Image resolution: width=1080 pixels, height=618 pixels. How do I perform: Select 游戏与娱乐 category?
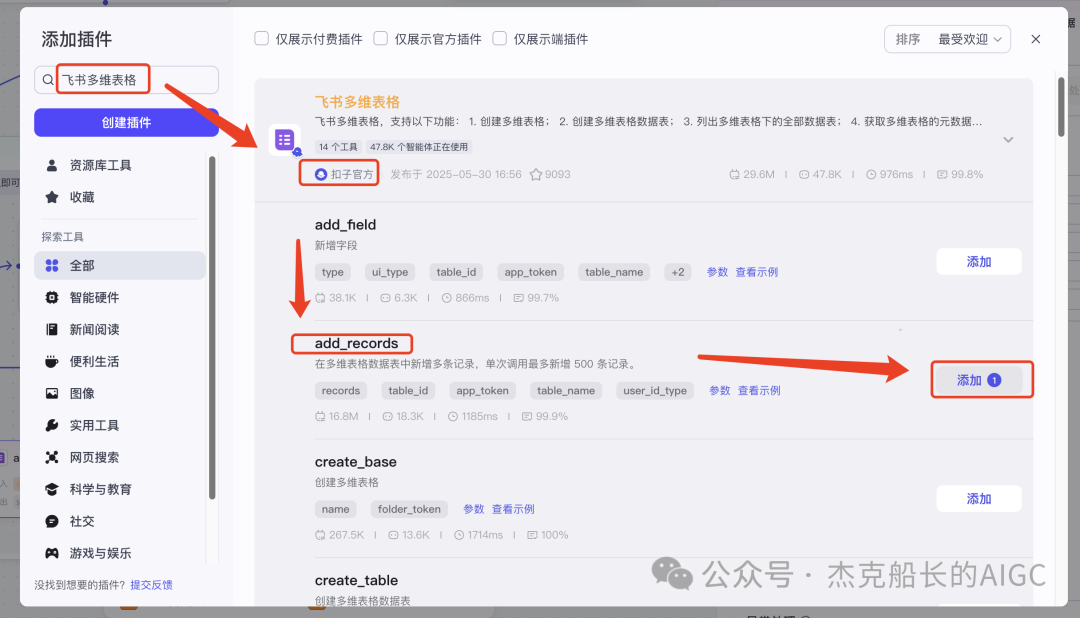pyautogui.click(x=120, y=553)
